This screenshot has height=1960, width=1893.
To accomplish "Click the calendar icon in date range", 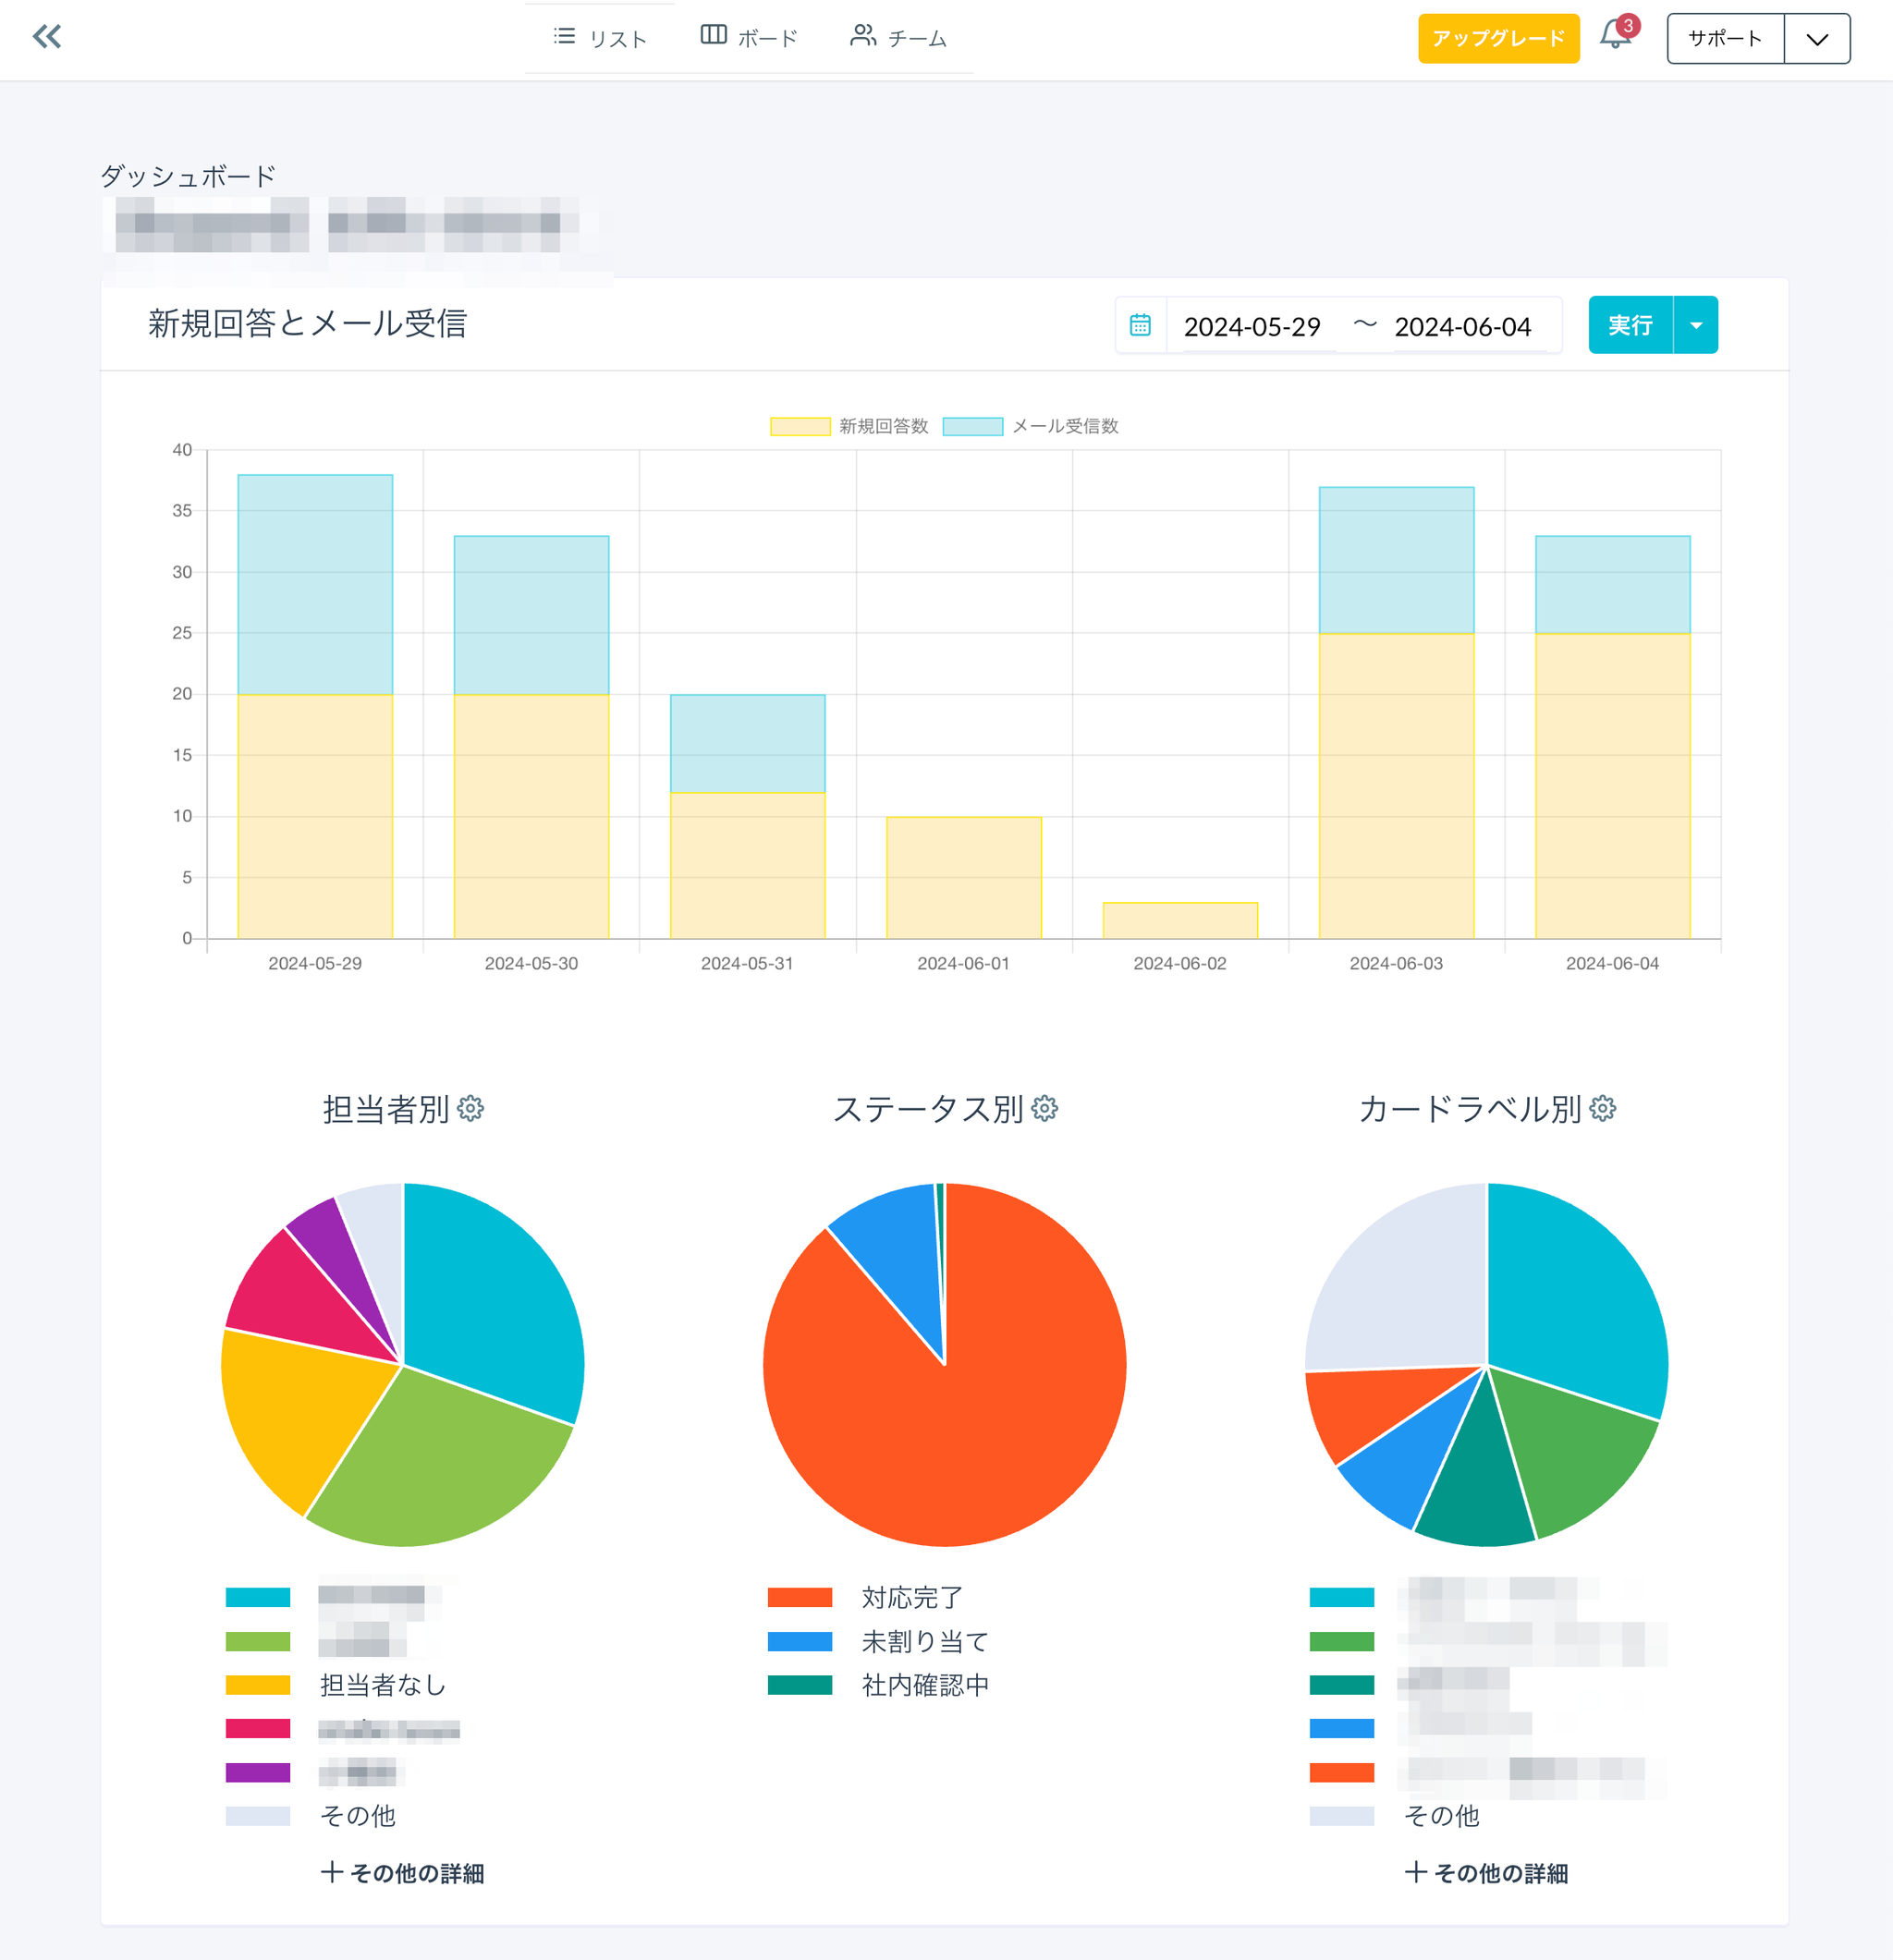I will pos(1140,325).
